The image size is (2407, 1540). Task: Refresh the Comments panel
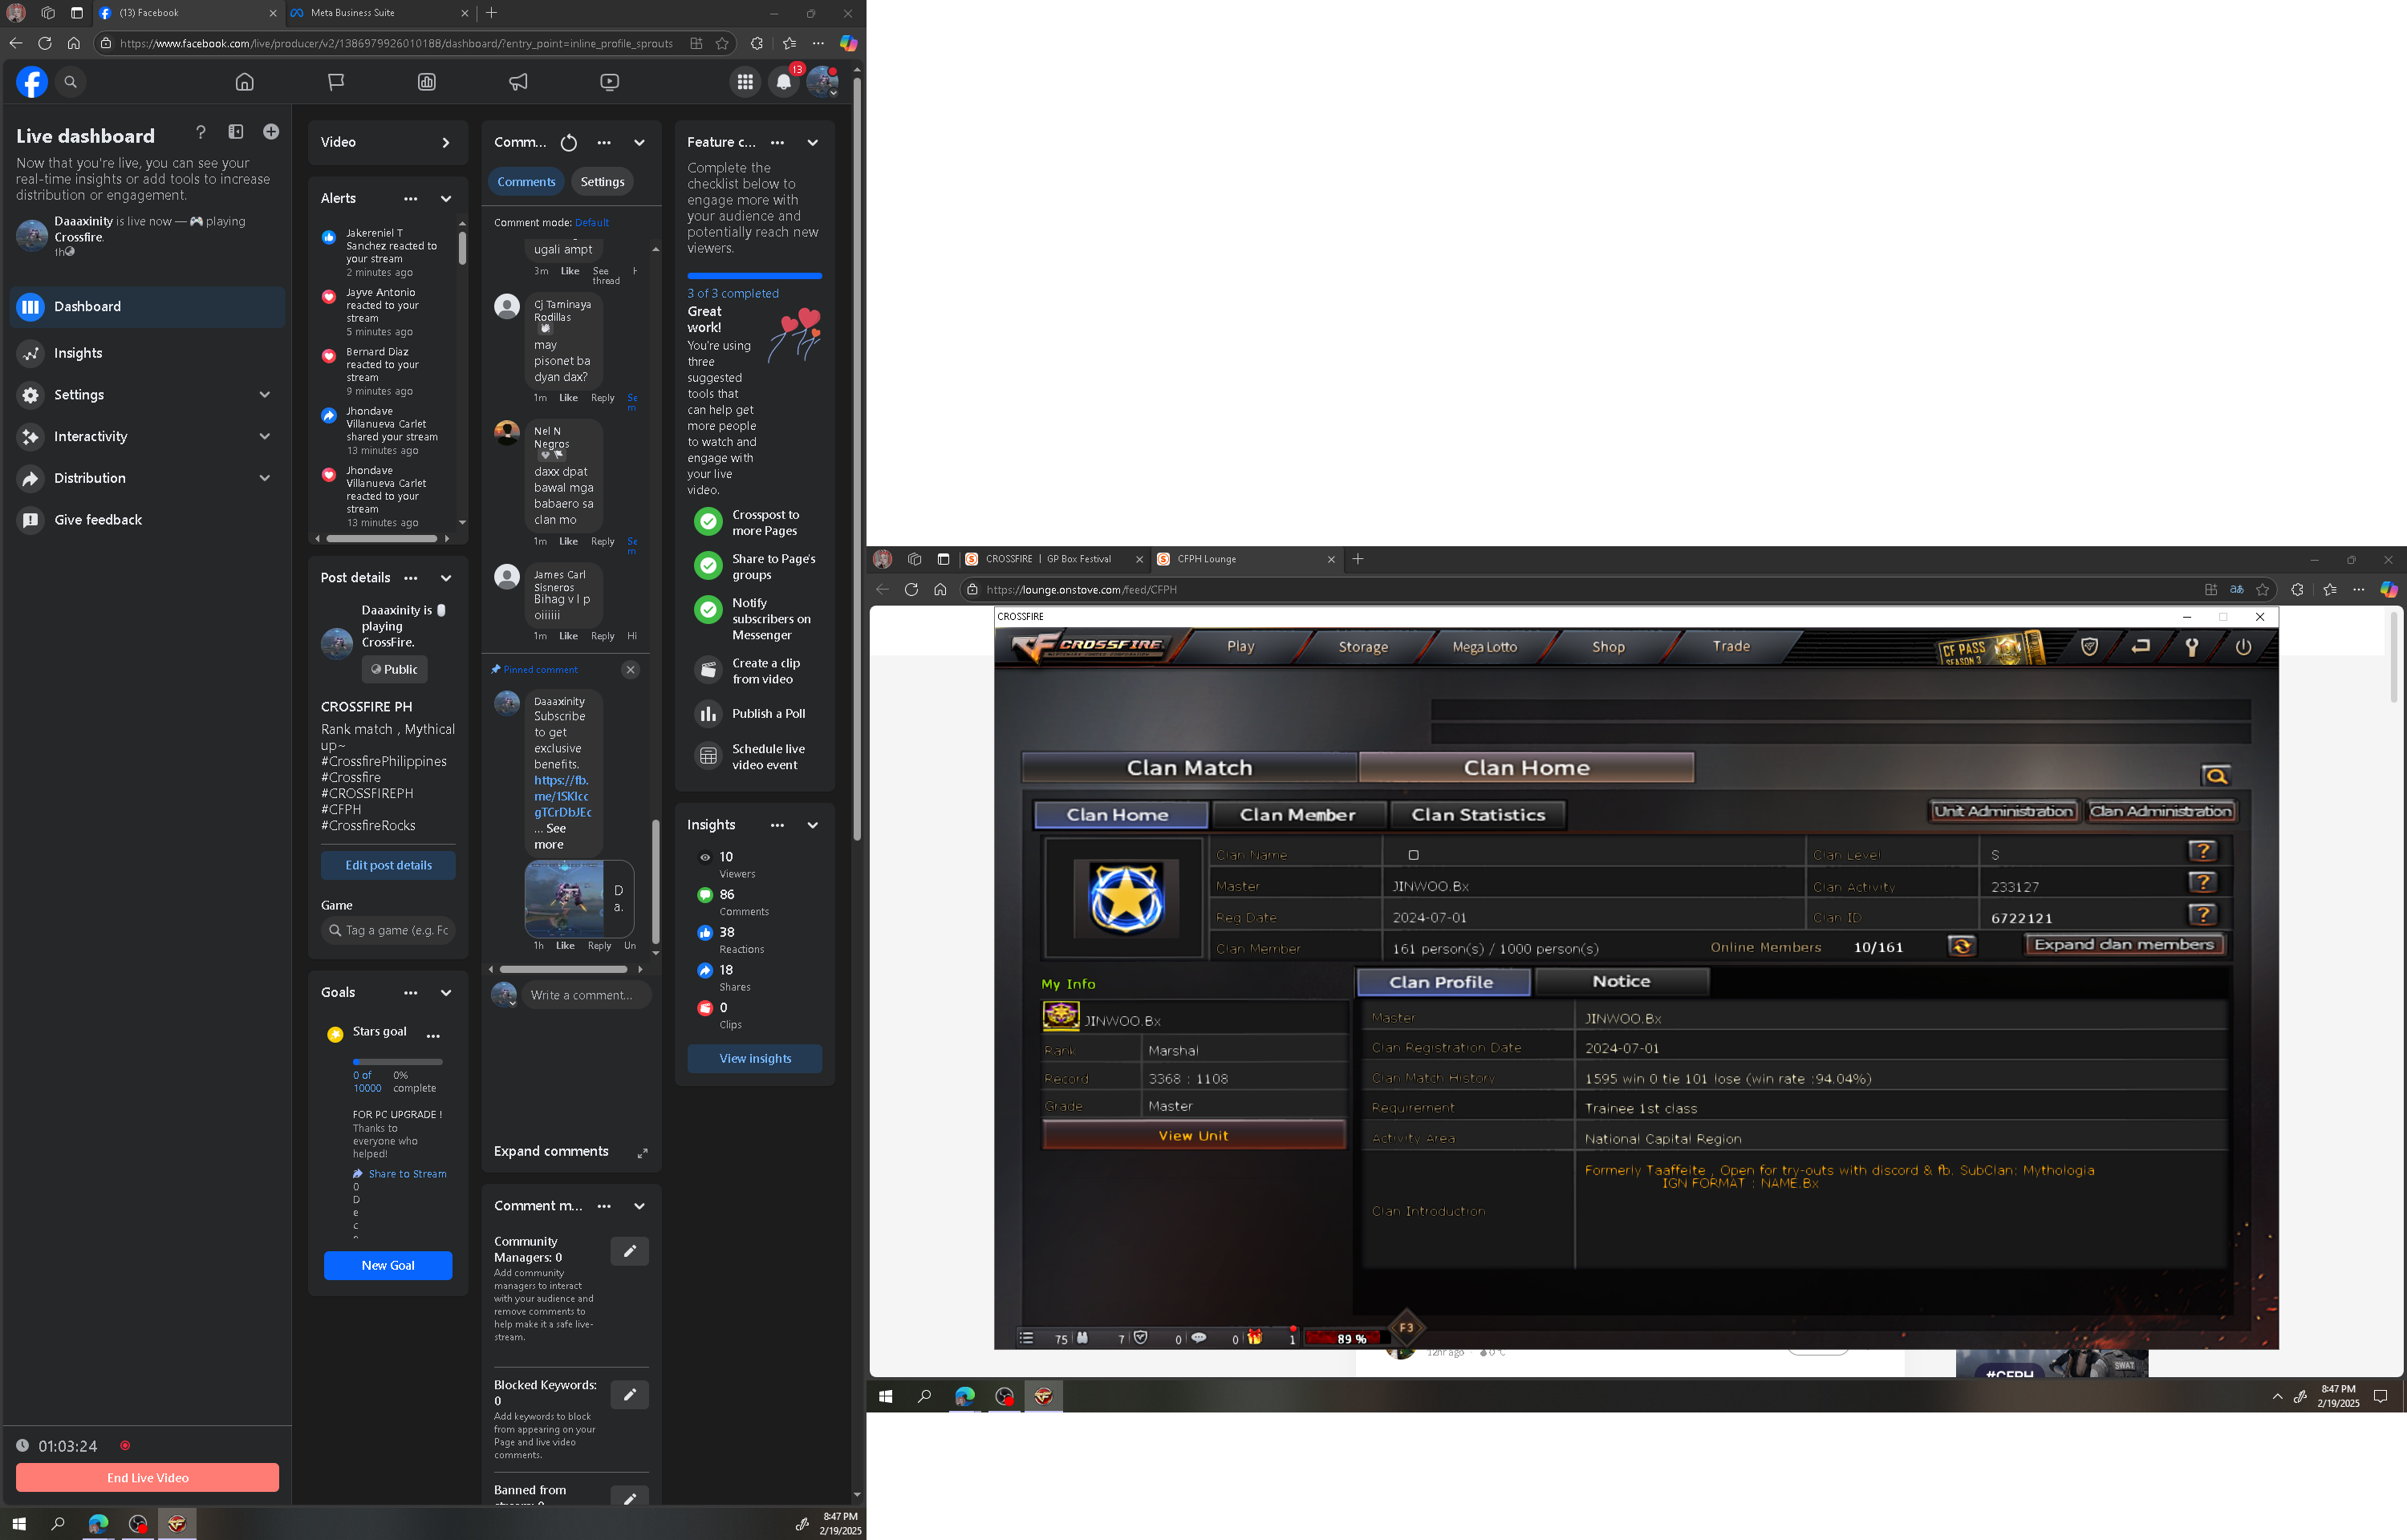tap(569, 142)
